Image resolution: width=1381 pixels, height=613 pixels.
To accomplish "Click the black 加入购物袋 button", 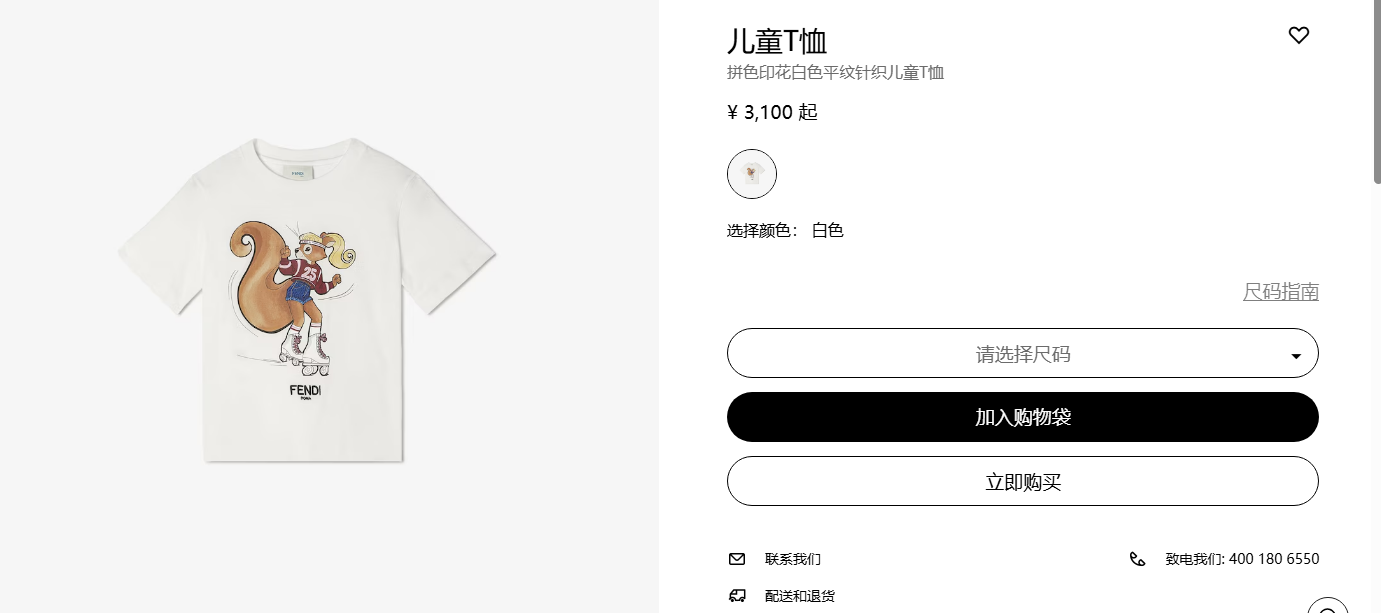I will 1022,417.
